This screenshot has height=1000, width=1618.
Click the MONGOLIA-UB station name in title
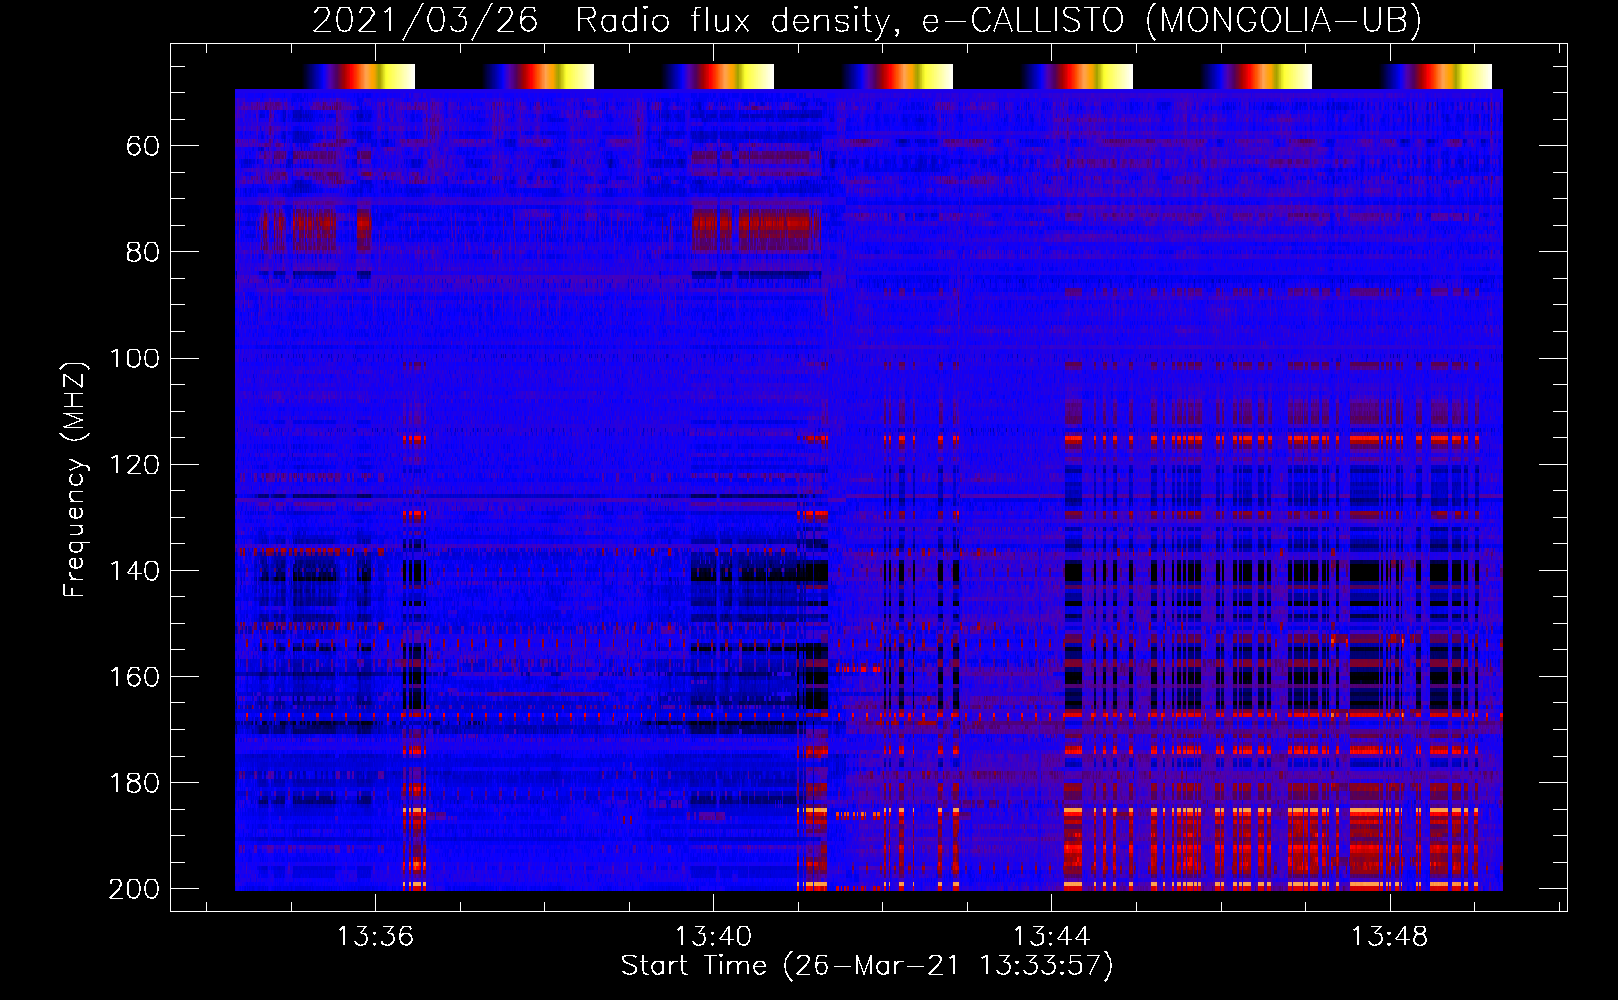coord(1283,21)
